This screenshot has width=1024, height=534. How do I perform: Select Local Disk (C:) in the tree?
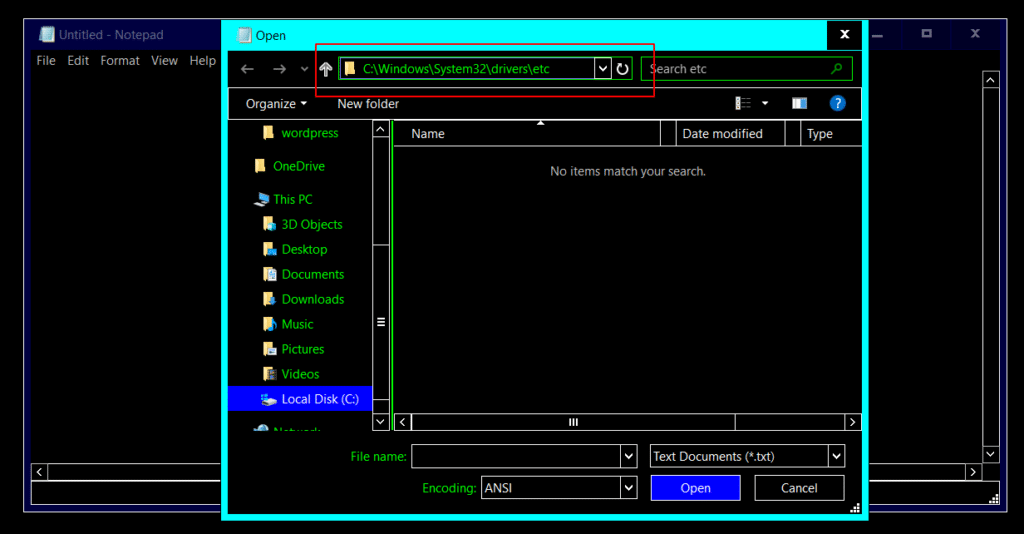[x=300, y=399]
